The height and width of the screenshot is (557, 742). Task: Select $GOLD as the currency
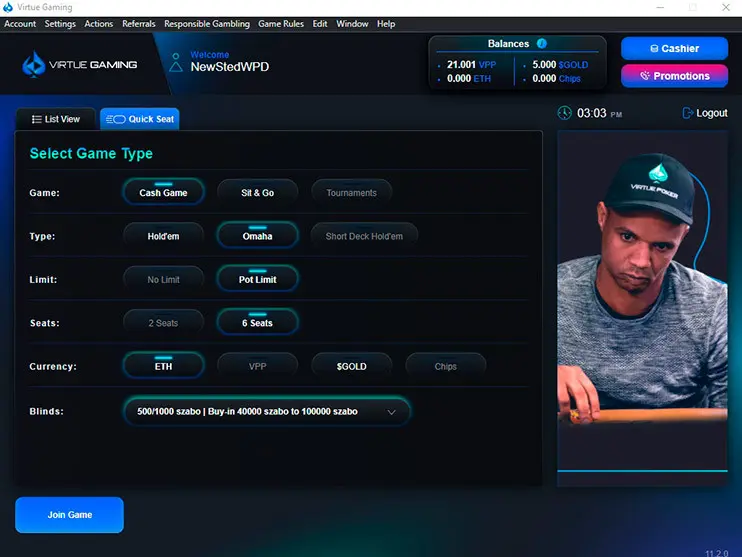coord(351,367)
